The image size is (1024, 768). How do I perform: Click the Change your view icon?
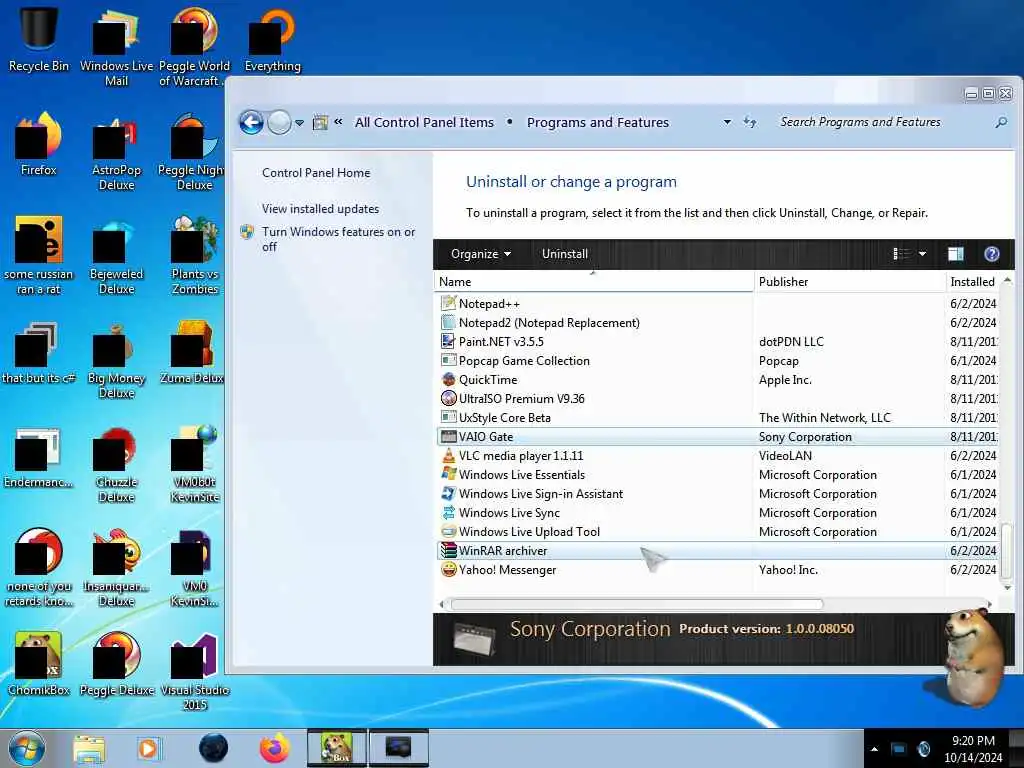coord(902,254)
